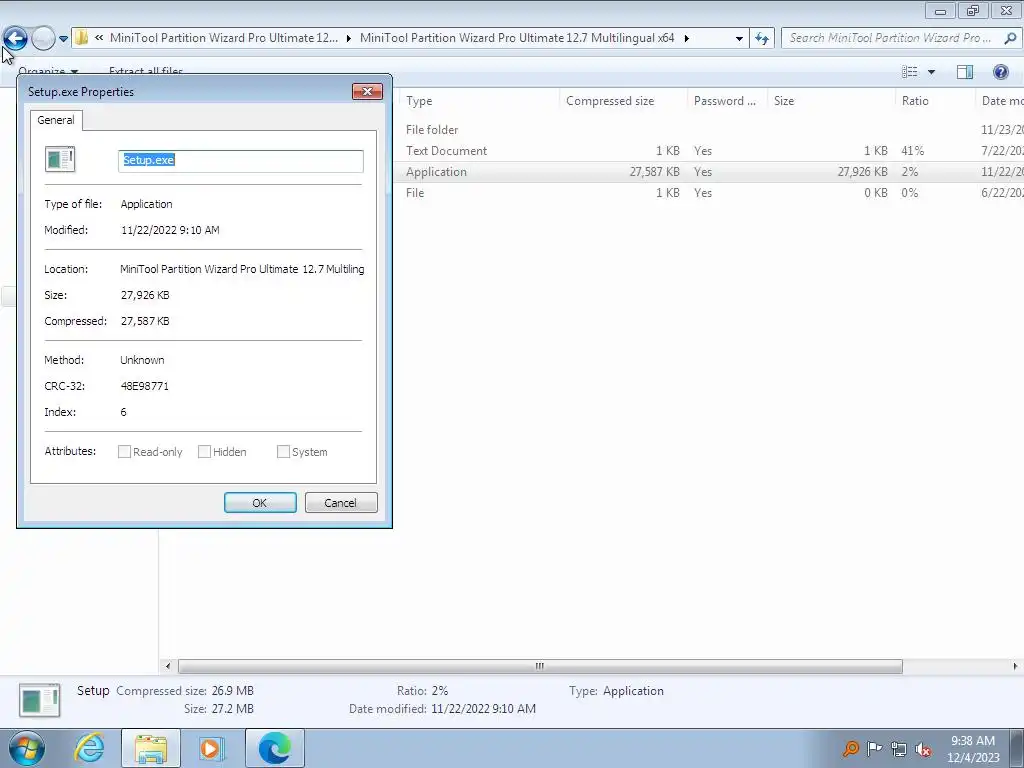Click the orange magnifier tray icon
Image resolution: width=1024 pixels, height=768 pixels.
[850, 748]
